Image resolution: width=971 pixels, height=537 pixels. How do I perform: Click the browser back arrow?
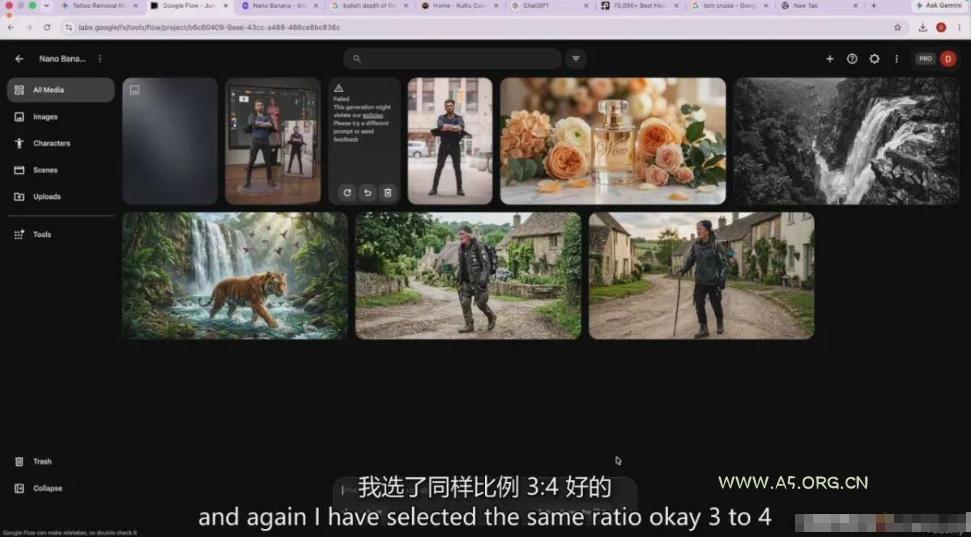(11, 27)
